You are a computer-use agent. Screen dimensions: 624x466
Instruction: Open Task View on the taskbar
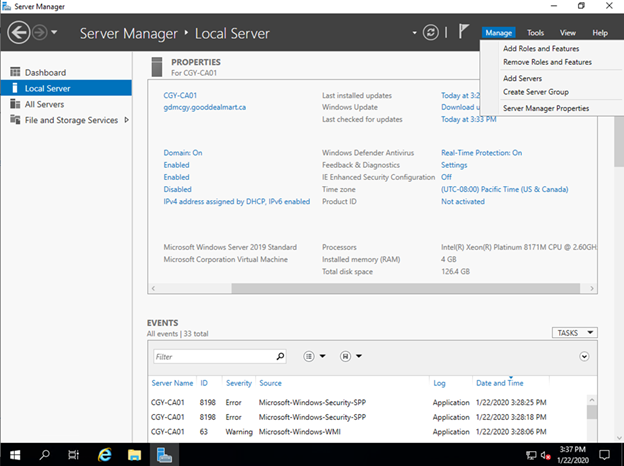74,454
